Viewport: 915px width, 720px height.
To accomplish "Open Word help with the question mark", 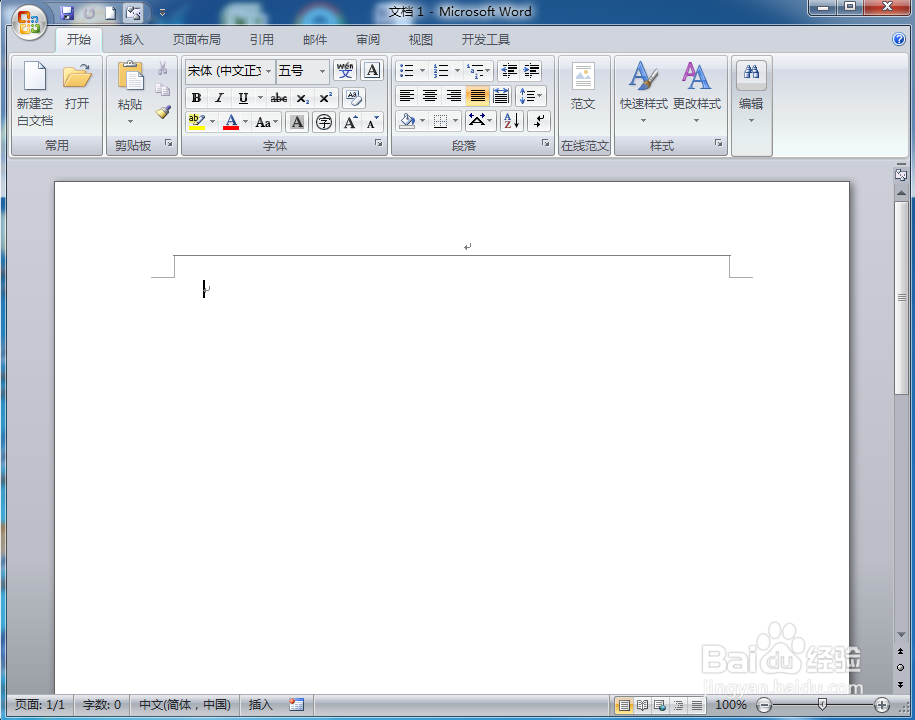I will pos(899,39).
